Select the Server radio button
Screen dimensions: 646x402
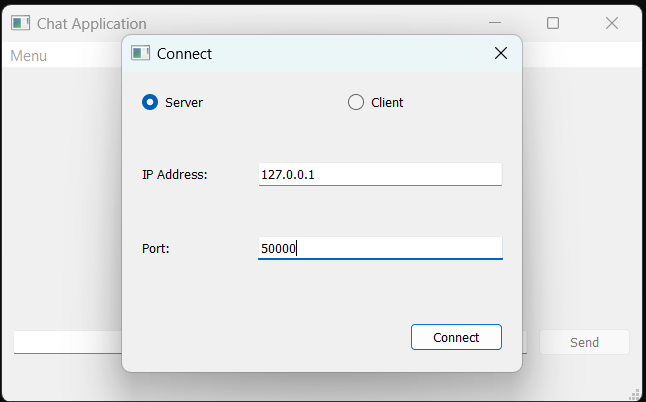[150, 102]
